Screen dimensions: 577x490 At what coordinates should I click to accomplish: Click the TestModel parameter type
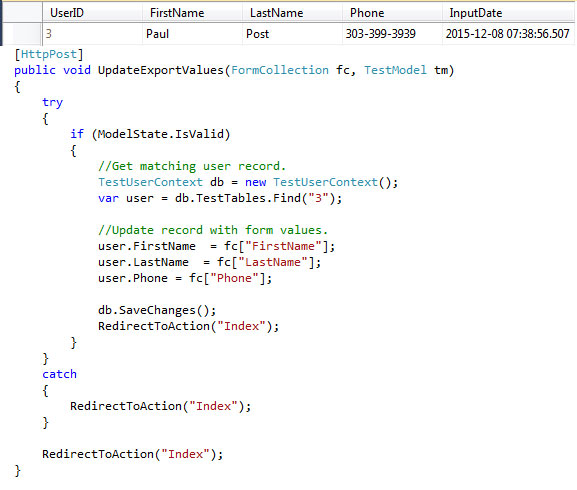pos(395,70)
